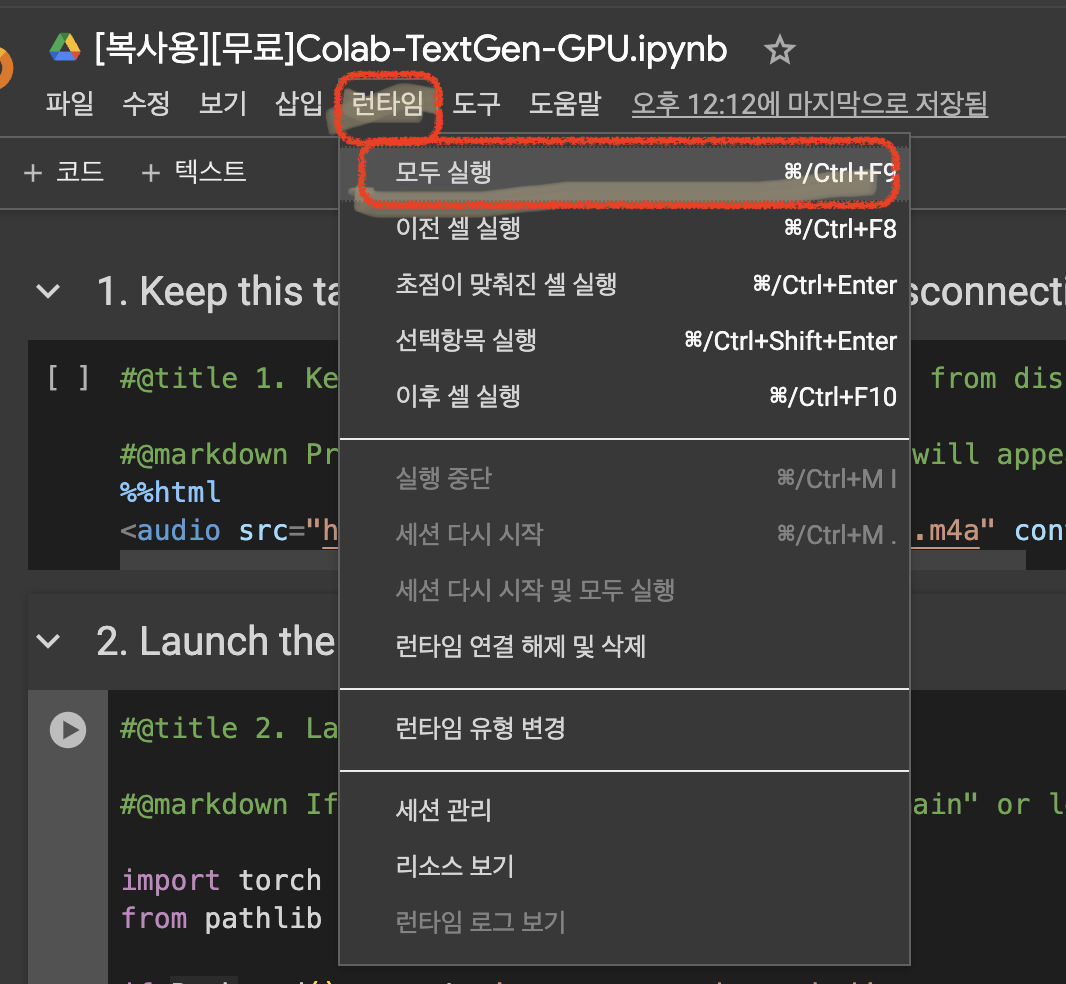Select '리소스 보기' menu entry
Screen dimensions: 1066x984
(625, 866)
